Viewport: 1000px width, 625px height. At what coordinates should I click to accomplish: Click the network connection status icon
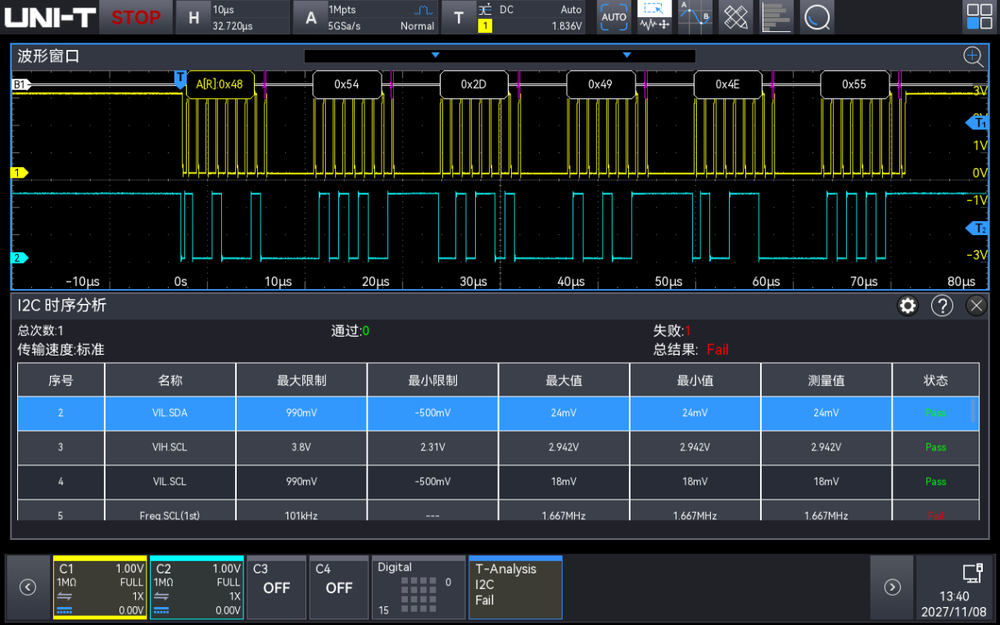[x=972, y=573]
